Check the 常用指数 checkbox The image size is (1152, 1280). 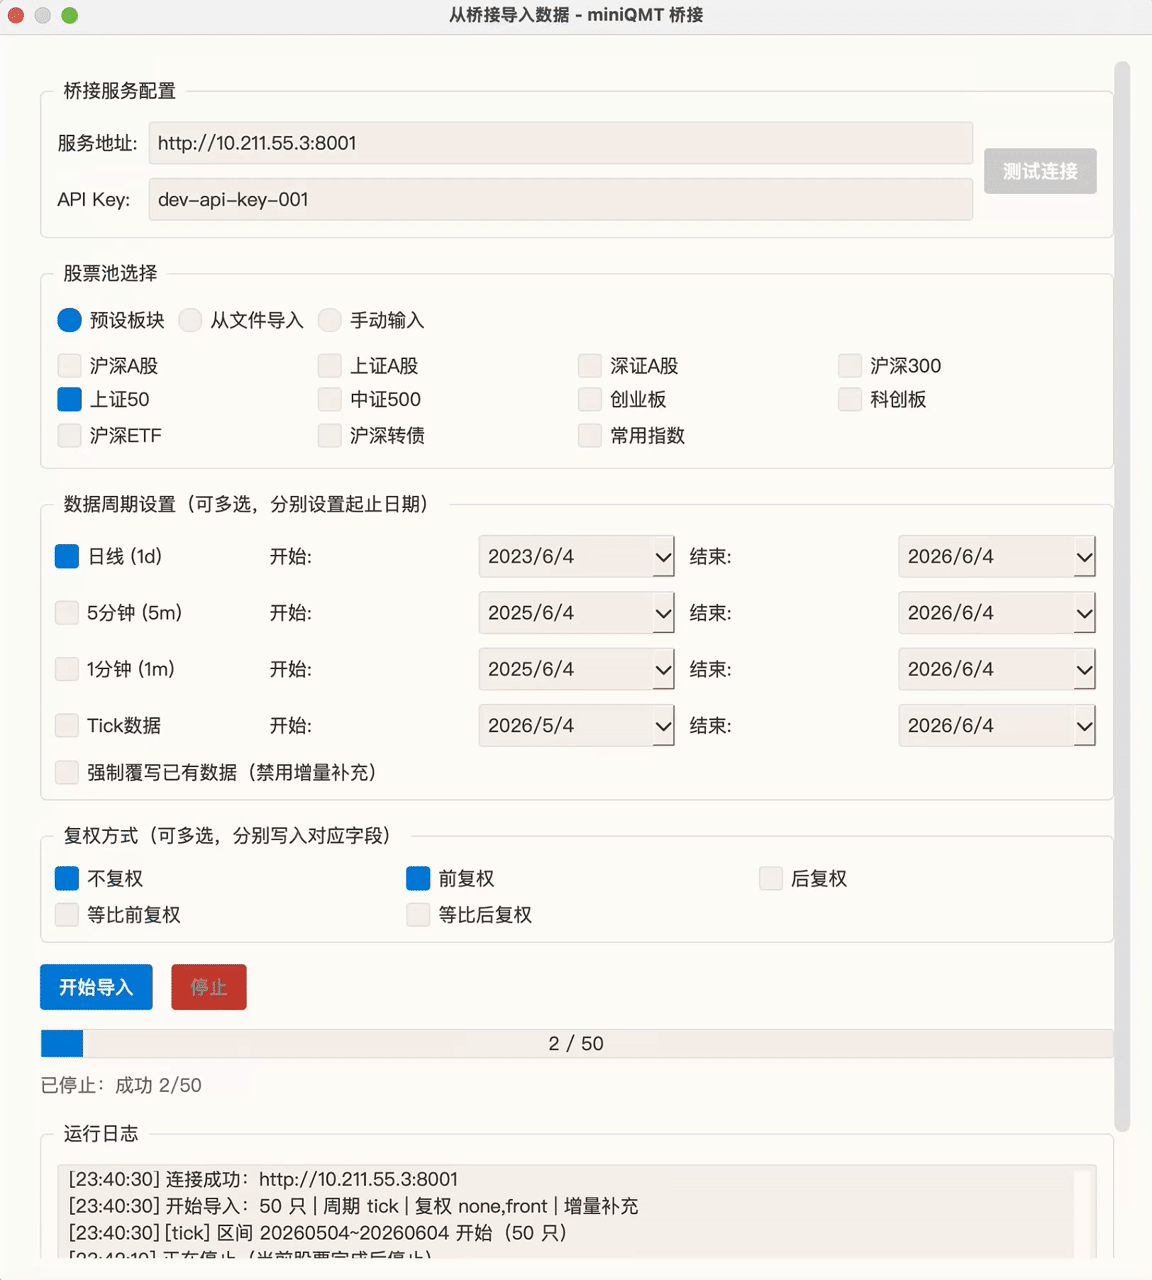tap(590, 435)
